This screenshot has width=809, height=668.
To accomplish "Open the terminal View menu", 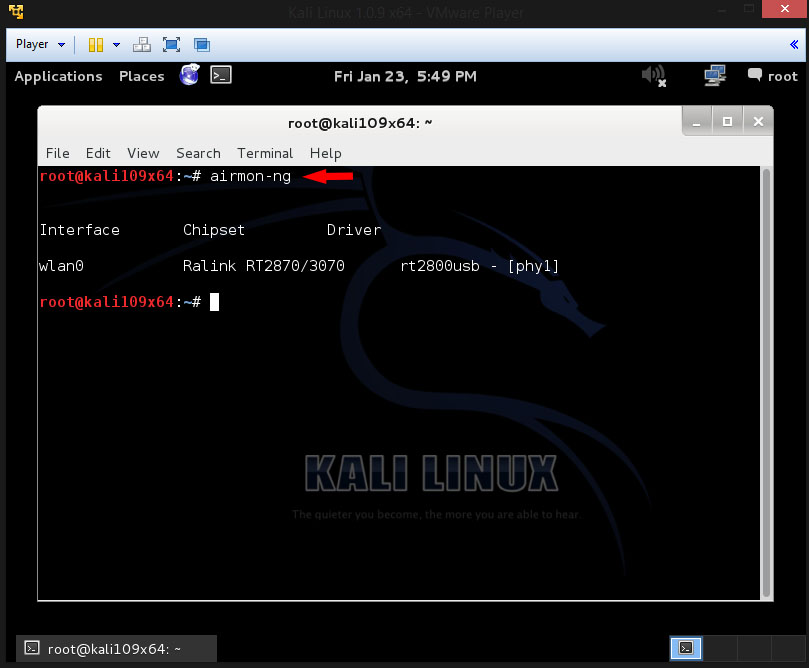I will [x=143, y=153].
